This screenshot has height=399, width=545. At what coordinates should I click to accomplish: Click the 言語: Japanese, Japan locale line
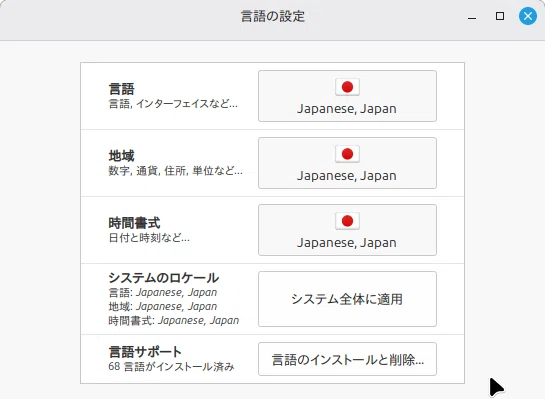click(x=163, y=293)
